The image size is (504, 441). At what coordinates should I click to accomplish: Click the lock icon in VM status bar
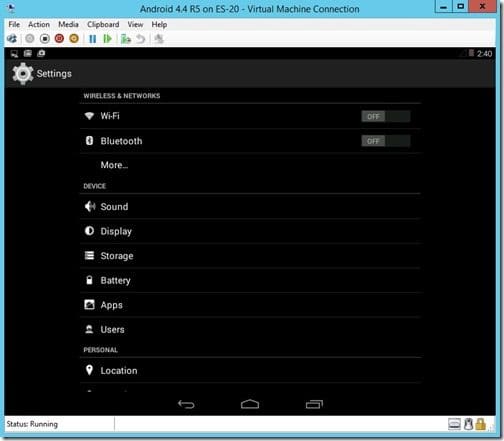(480, 424)
